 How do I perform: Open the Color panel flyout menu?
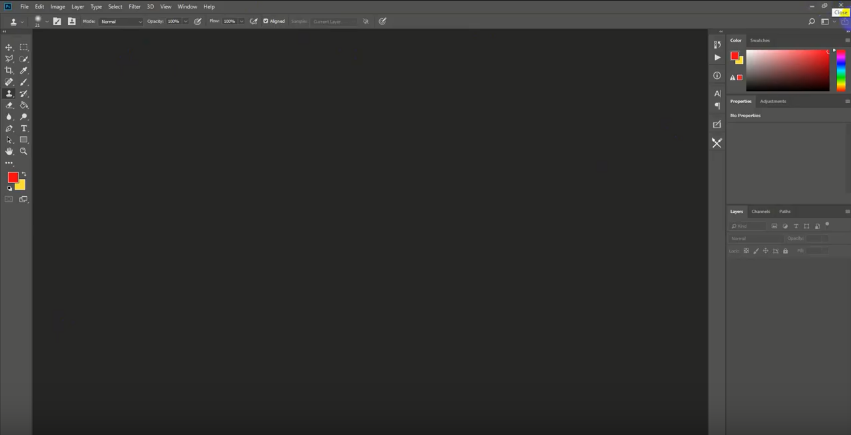847,40
